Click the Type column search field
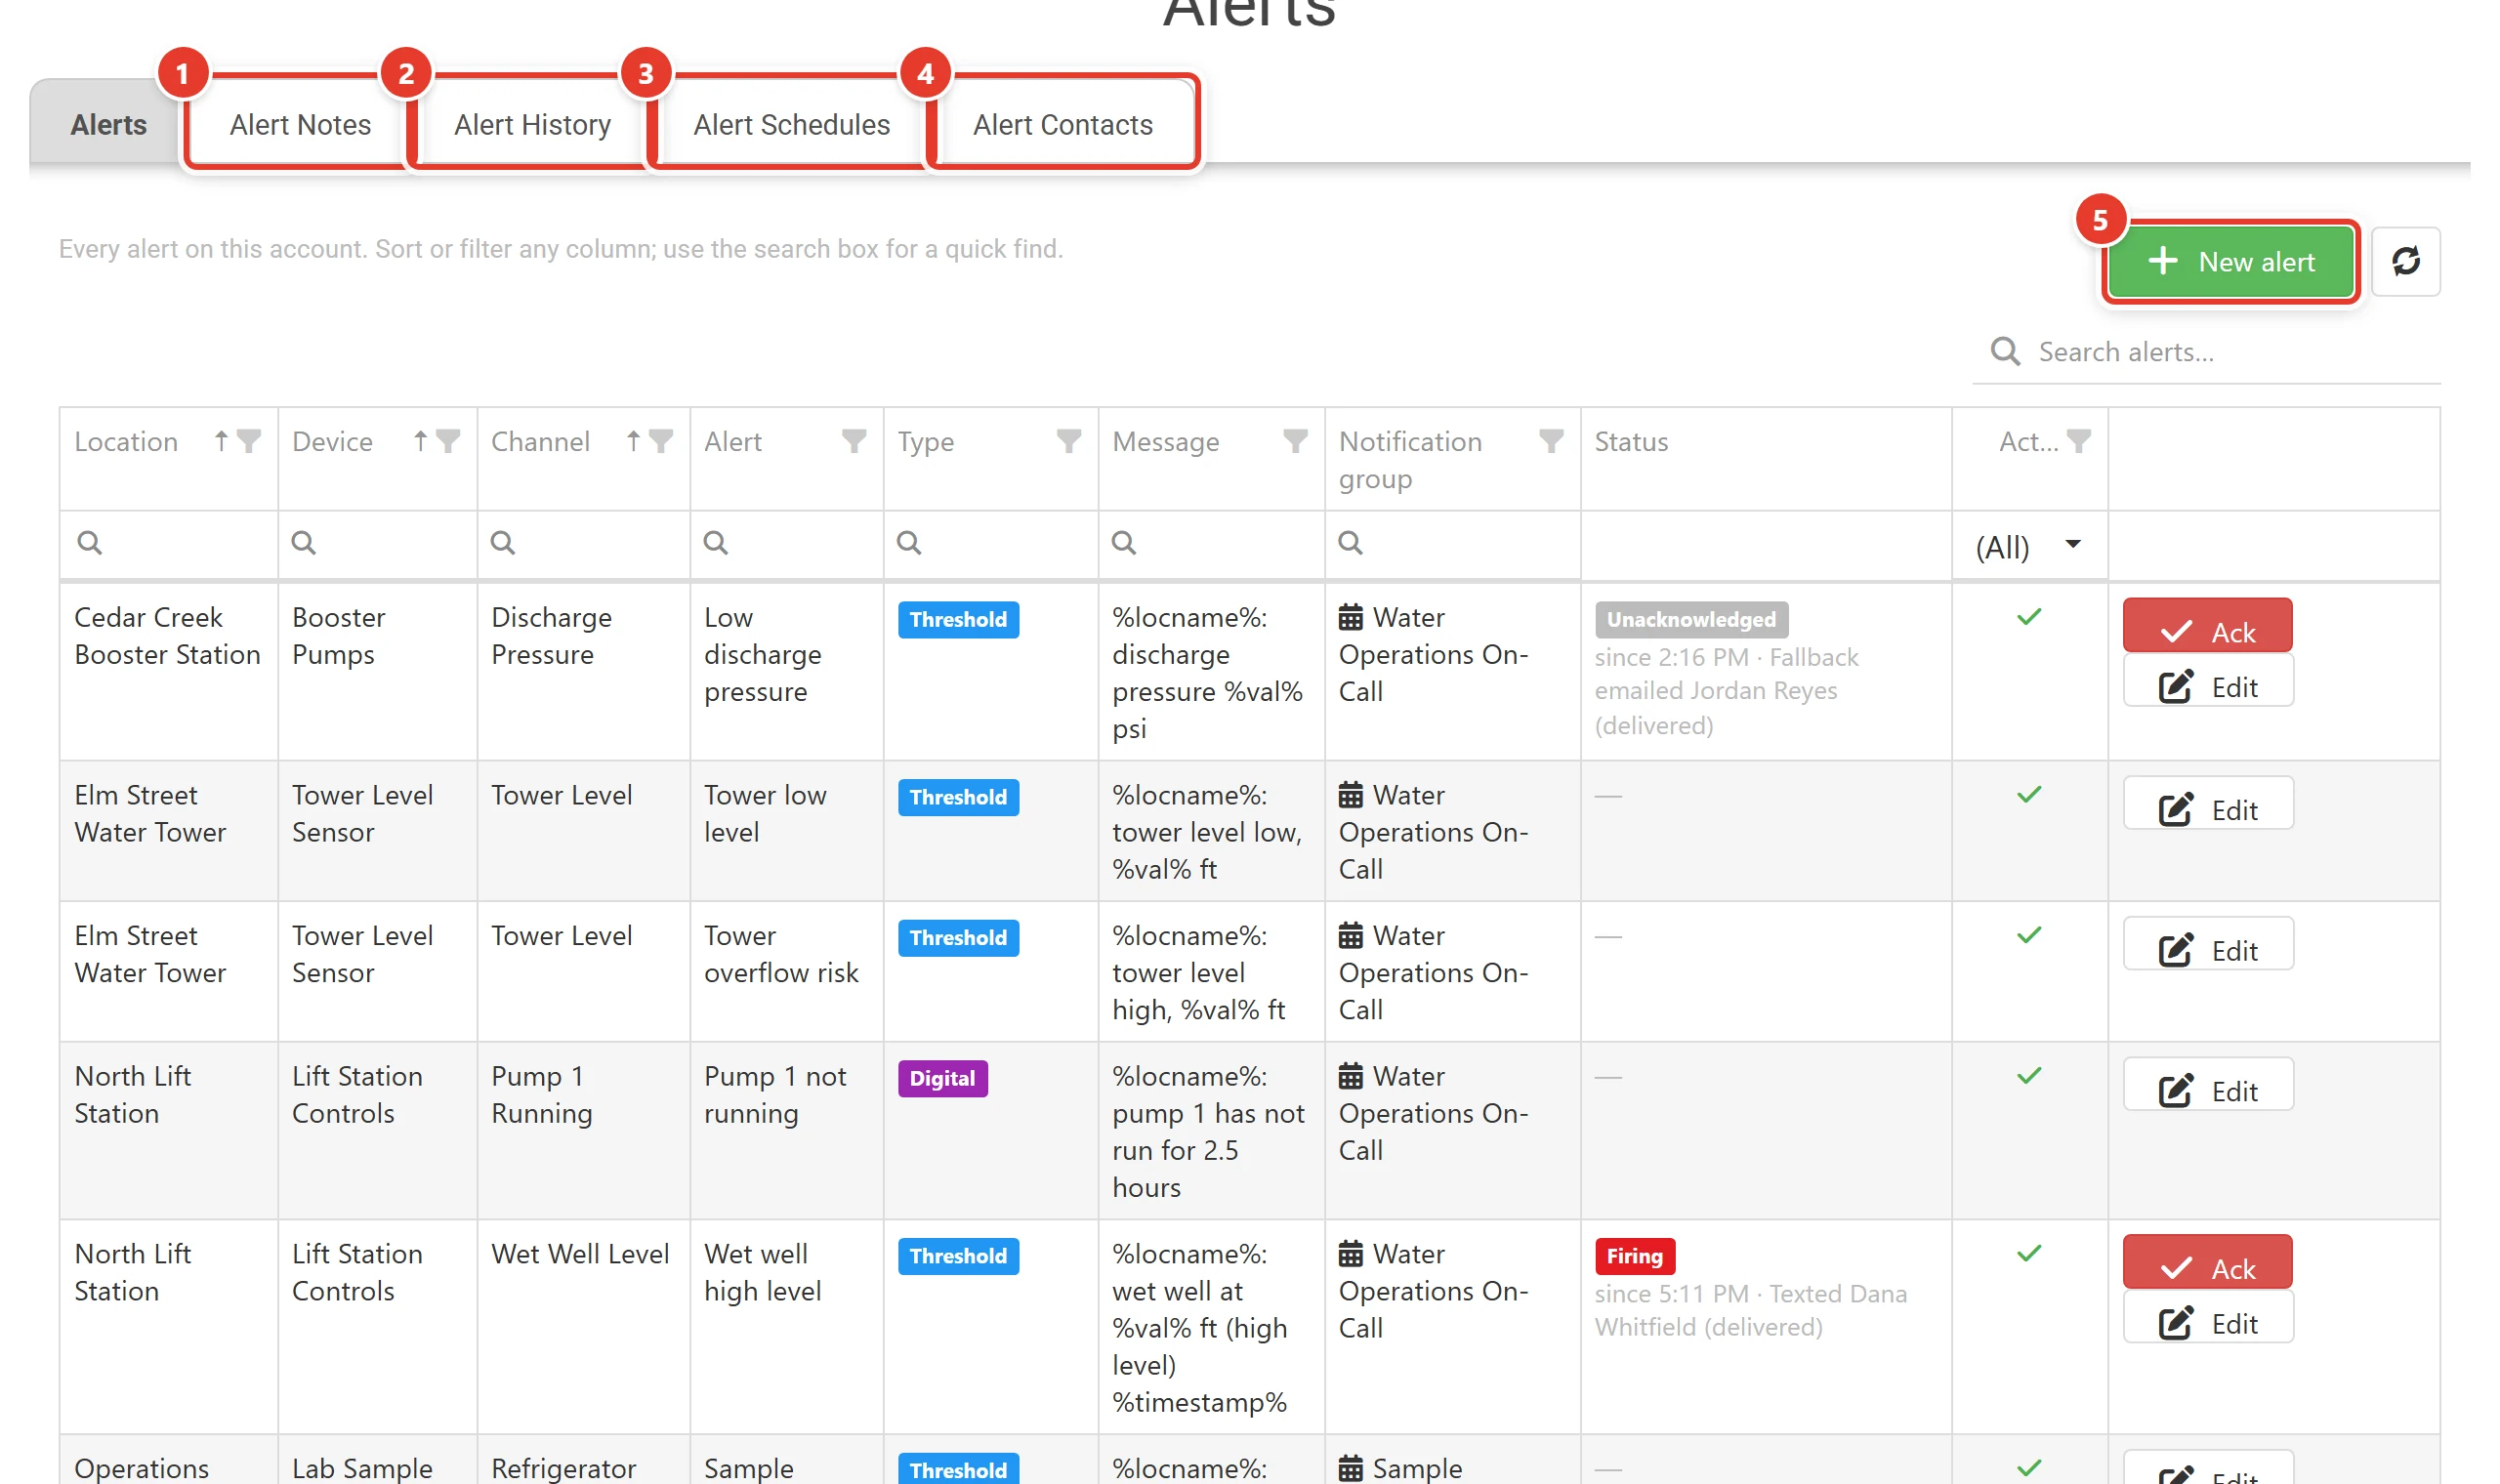 [990, 545]
